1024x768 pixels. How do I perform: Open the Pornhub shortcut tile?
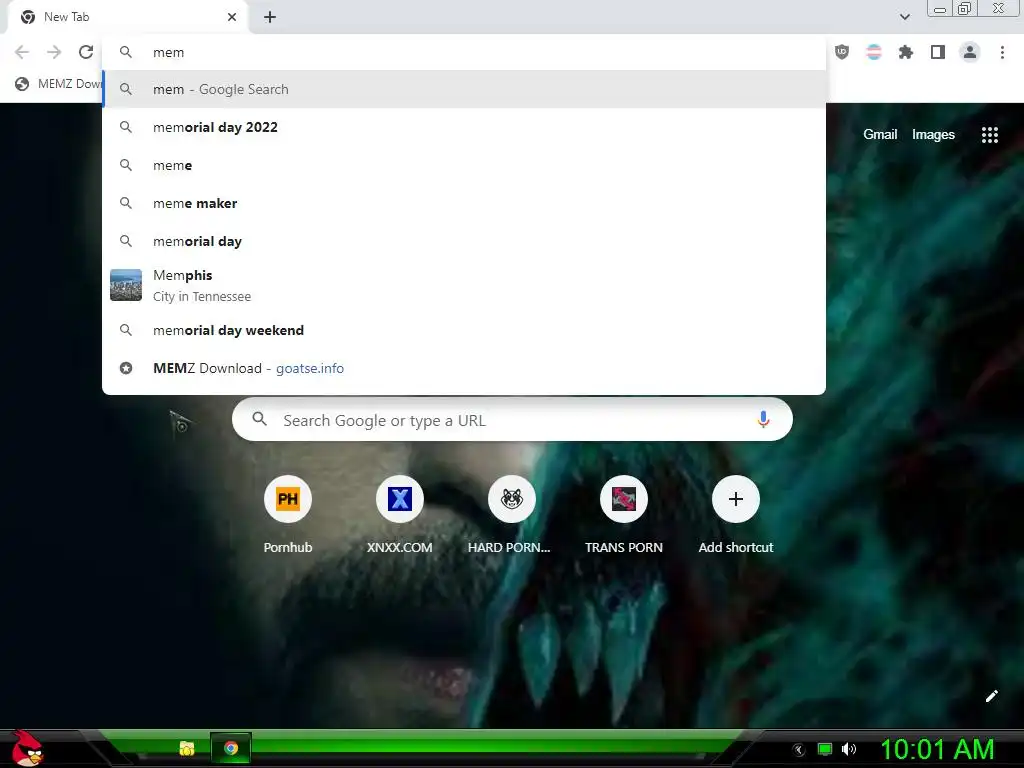tap(288, 515)
